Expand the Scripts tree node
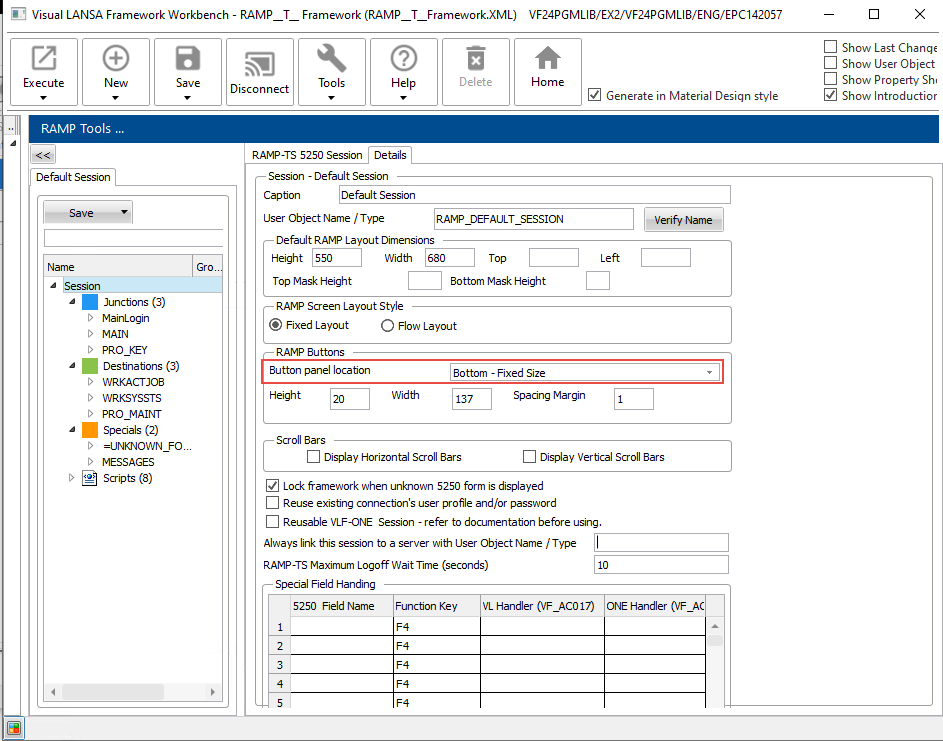This screenshot has height=741, width=943. click(x=71, y=478)
